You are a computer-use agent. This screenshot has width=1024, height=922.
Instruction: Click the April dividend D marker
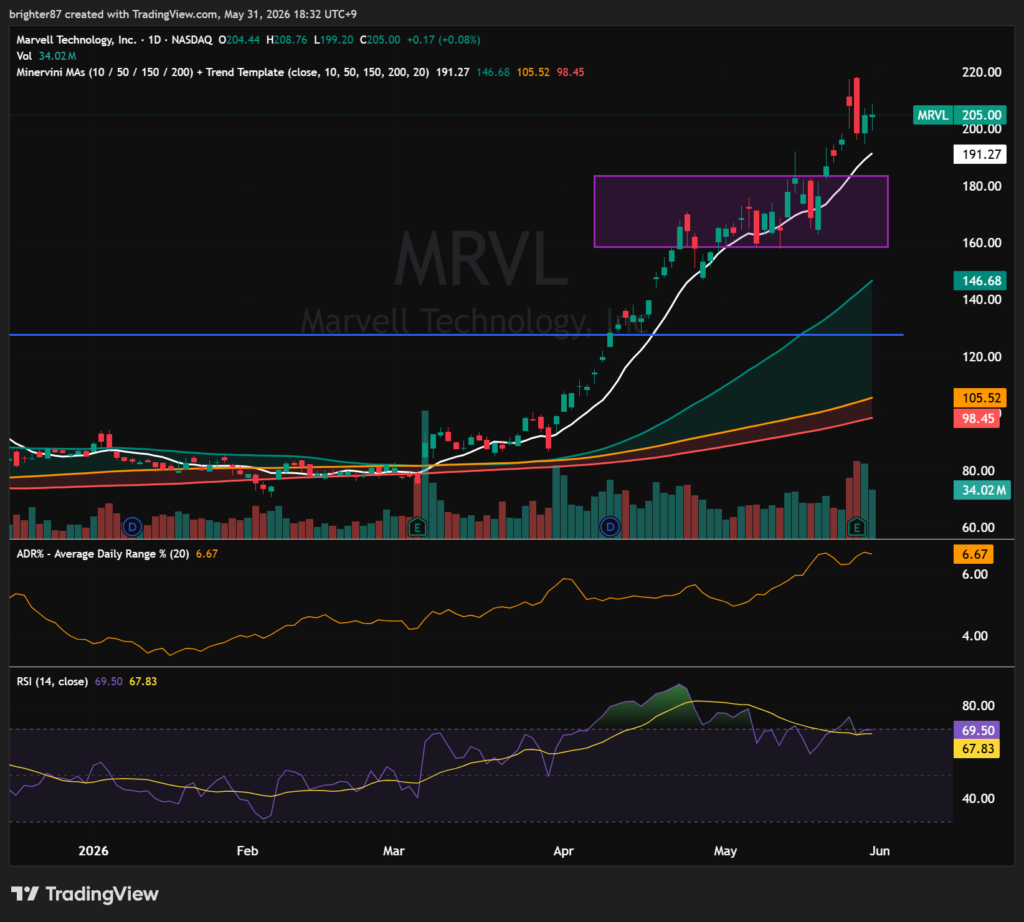[610, 526]
